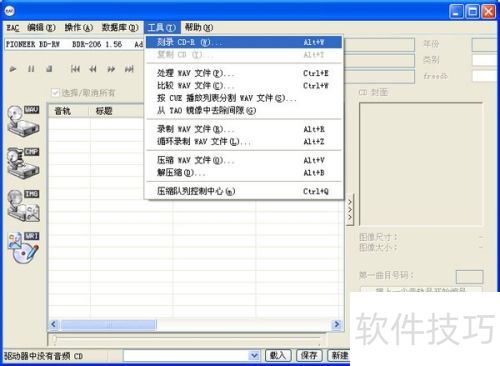The height and width of the screenshot is (366, 500).
Task: Close the open 工具(T) menu
Action: click(x=162, y=28)
